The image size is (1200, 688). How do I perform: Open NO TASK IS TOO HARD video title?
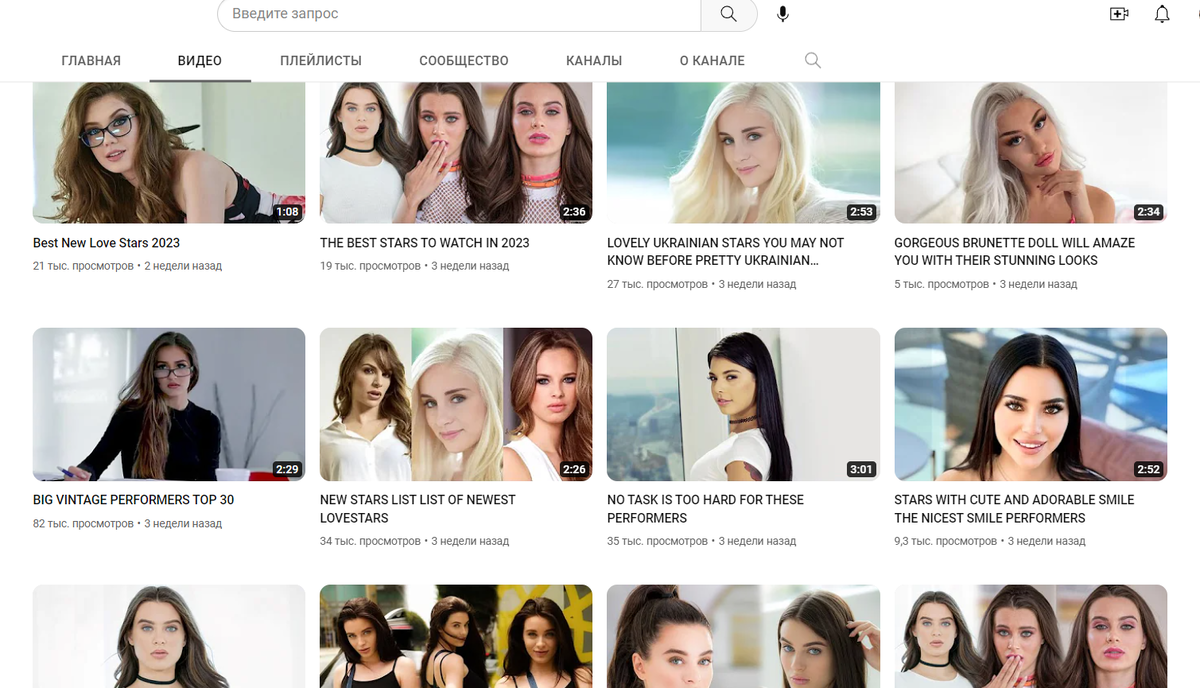[705, 509]
